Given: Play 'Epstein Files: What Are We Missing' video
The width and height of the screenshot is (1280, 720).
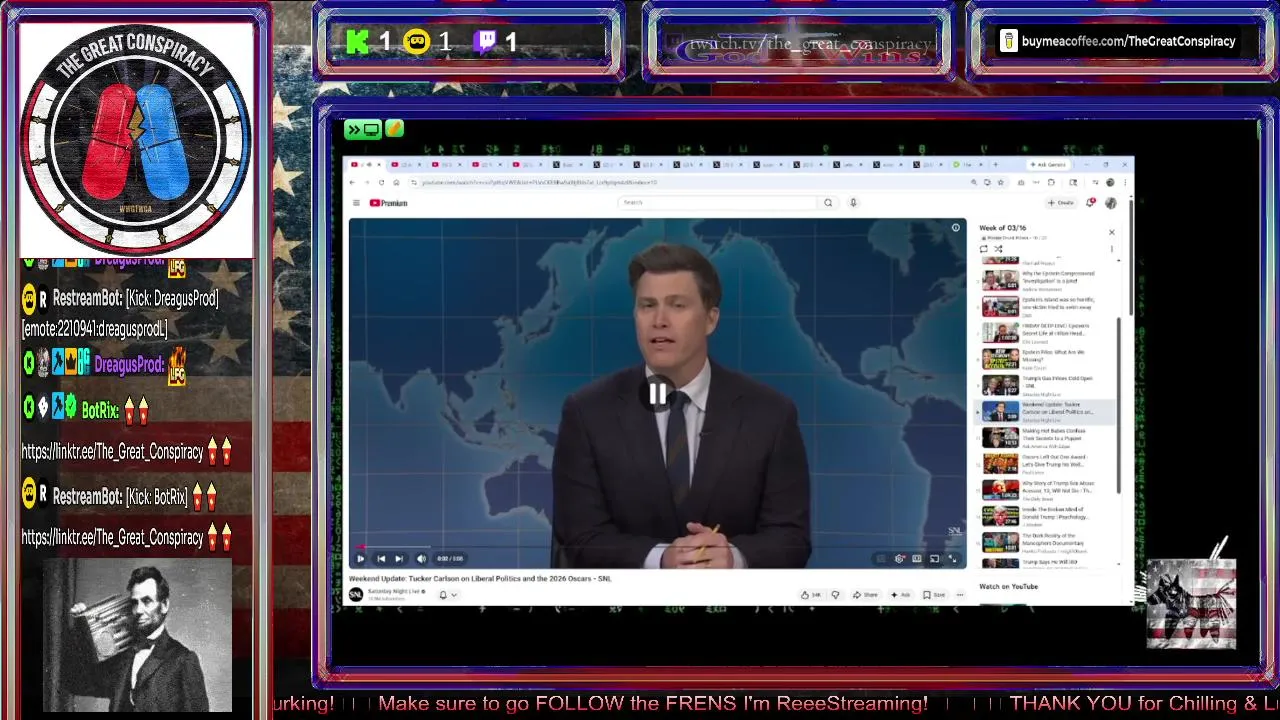Looking at the screenshot, I should pyautogui.click(x=1046, y=359).
